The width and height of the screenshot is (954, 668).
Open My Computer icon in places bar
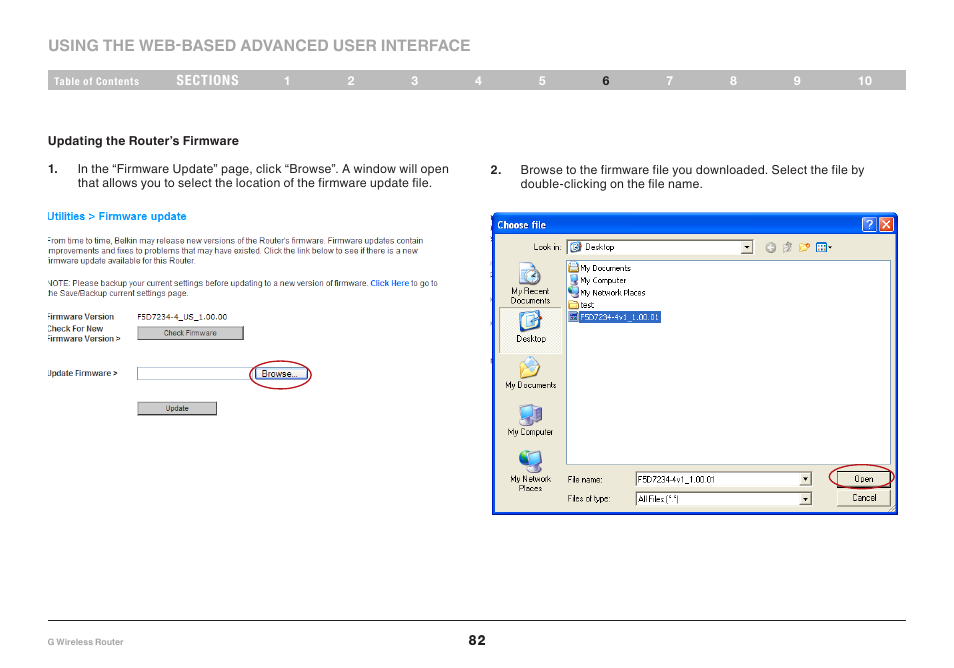(x=530, y=420)
